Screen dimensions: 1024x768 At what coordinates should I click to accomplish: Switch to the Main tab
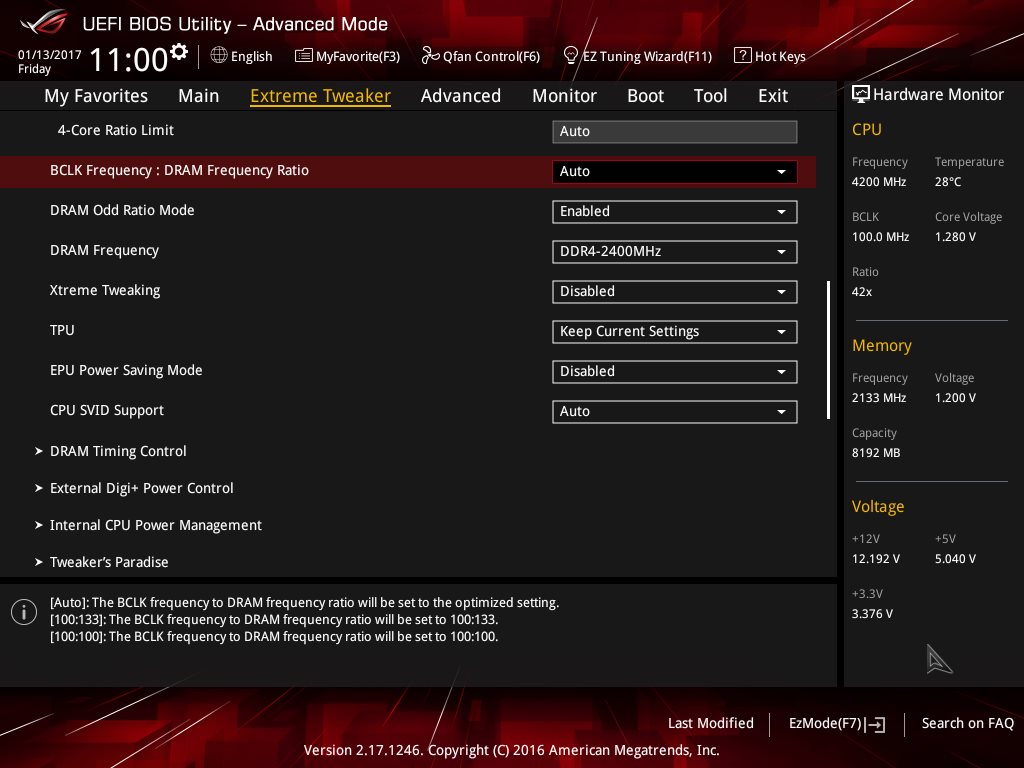(x=199, y=96)
